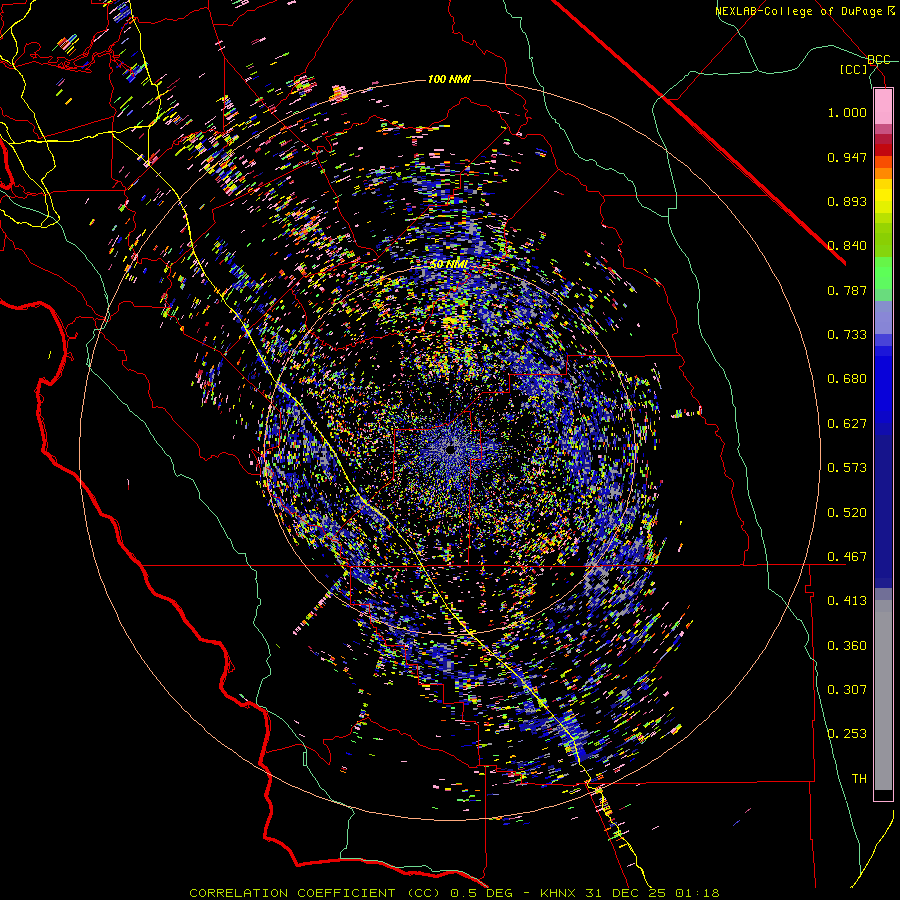
Task: Click the 0.627 scale value
Action: click(847, 424)
